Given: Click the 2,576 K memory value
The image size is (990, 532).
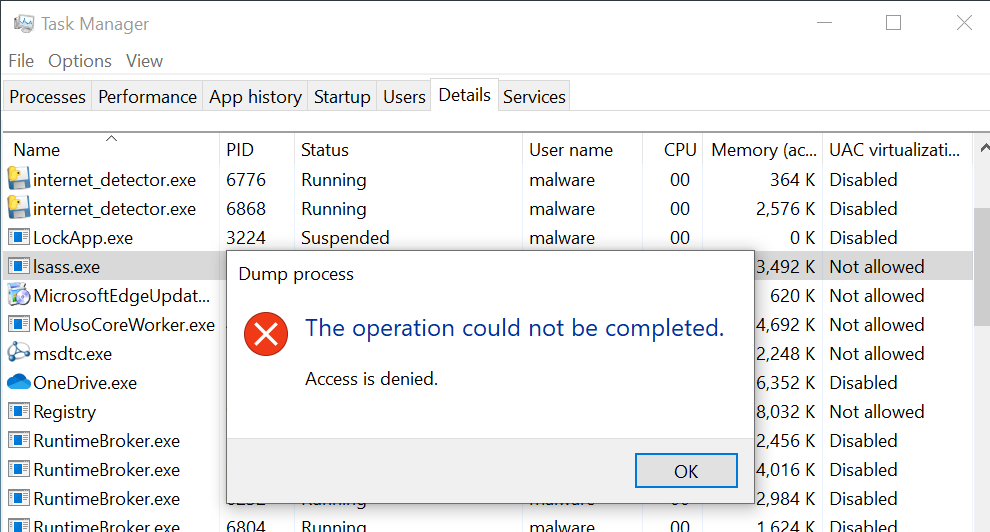Looking at the screenshot, I should click(785, 209).
